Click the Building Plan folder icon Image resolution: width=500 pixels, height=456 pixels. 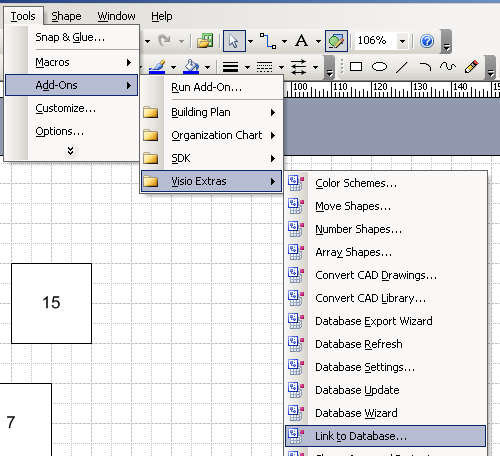(151, 112)
